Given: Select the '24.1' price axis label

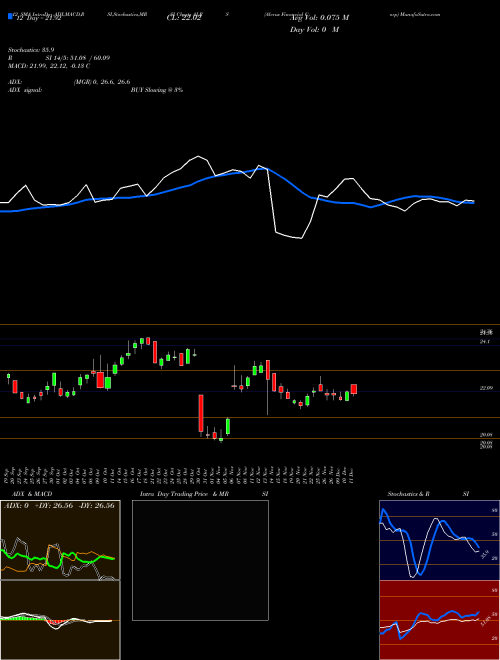Looking at the screenshot, I should click(x=484, y=342).
